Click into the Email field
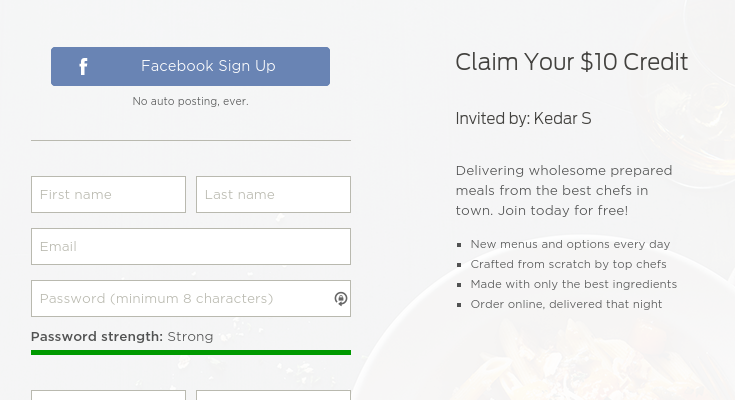 coord(190,247)
